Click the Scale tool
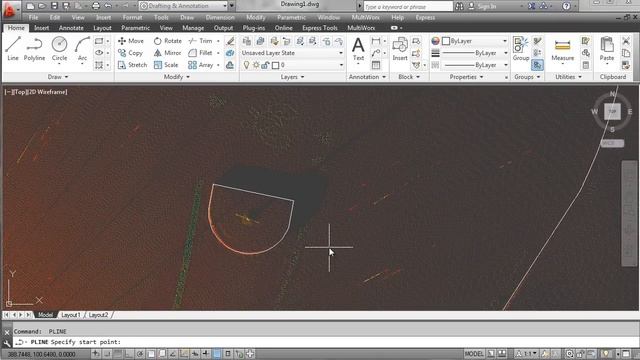Viewport: 640px width, 360px height. pos(166,65)
